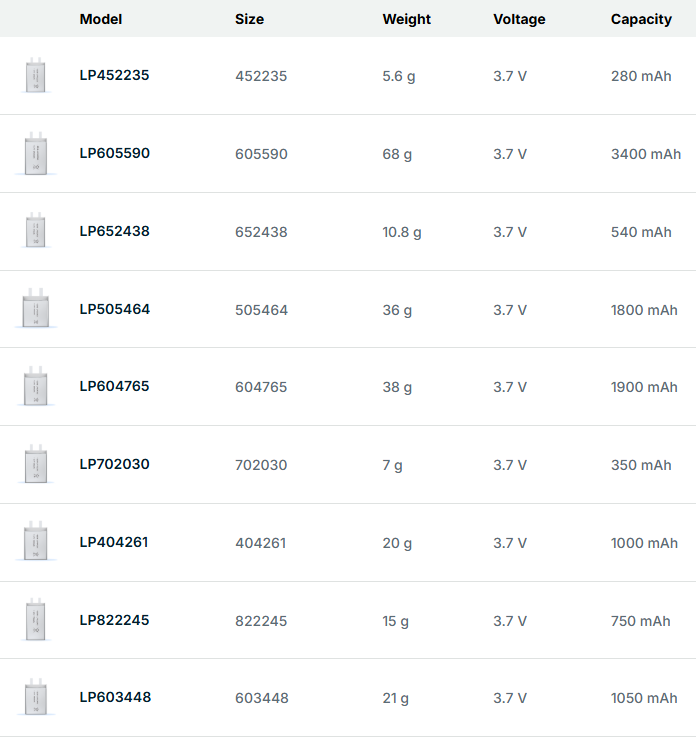696x739 pixels.
Task: Select the LP702030 model name
Action: coord(114,464)
